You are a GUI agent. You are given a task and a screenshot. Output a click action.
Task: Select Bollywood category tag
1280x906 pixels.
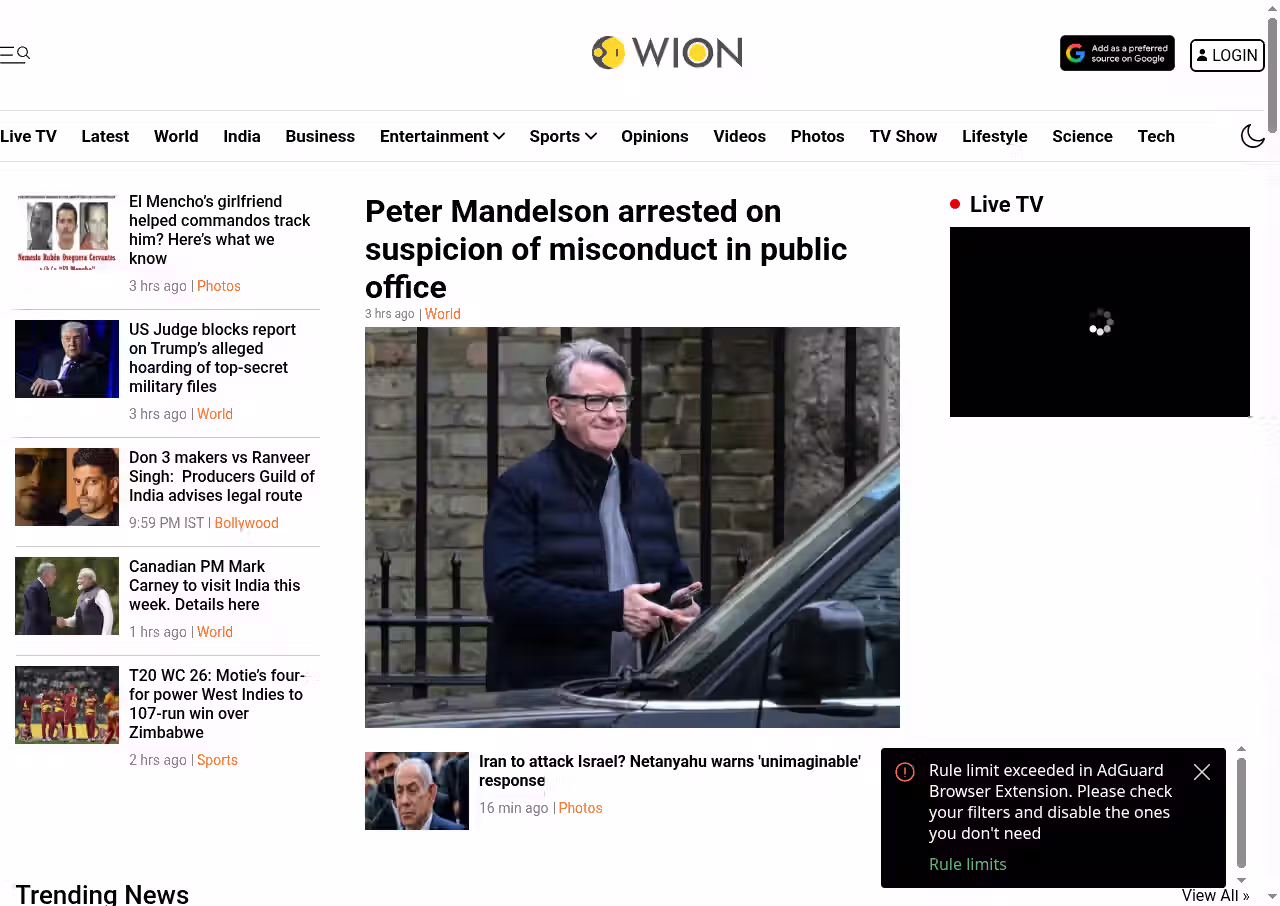click(x=247, y=523)
